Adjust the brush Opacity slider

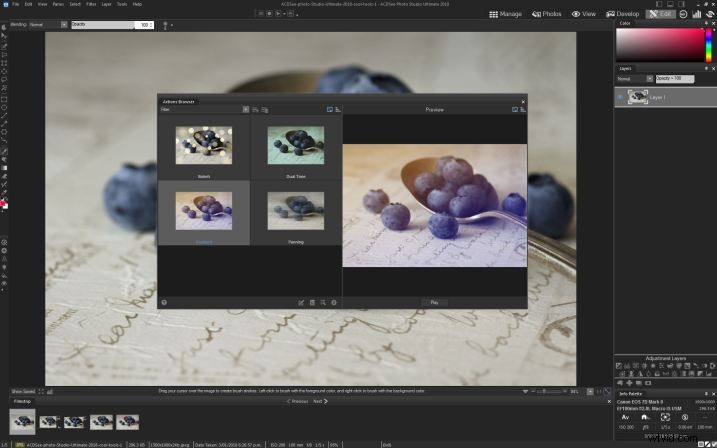point(103,25)
